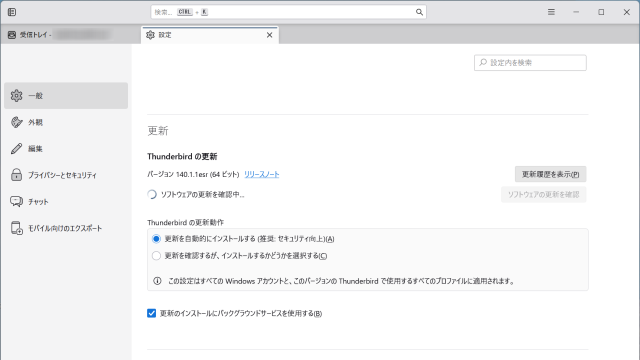Click the info icon beside the Windows accounts note
640x360 pixels.
[157, 281]
